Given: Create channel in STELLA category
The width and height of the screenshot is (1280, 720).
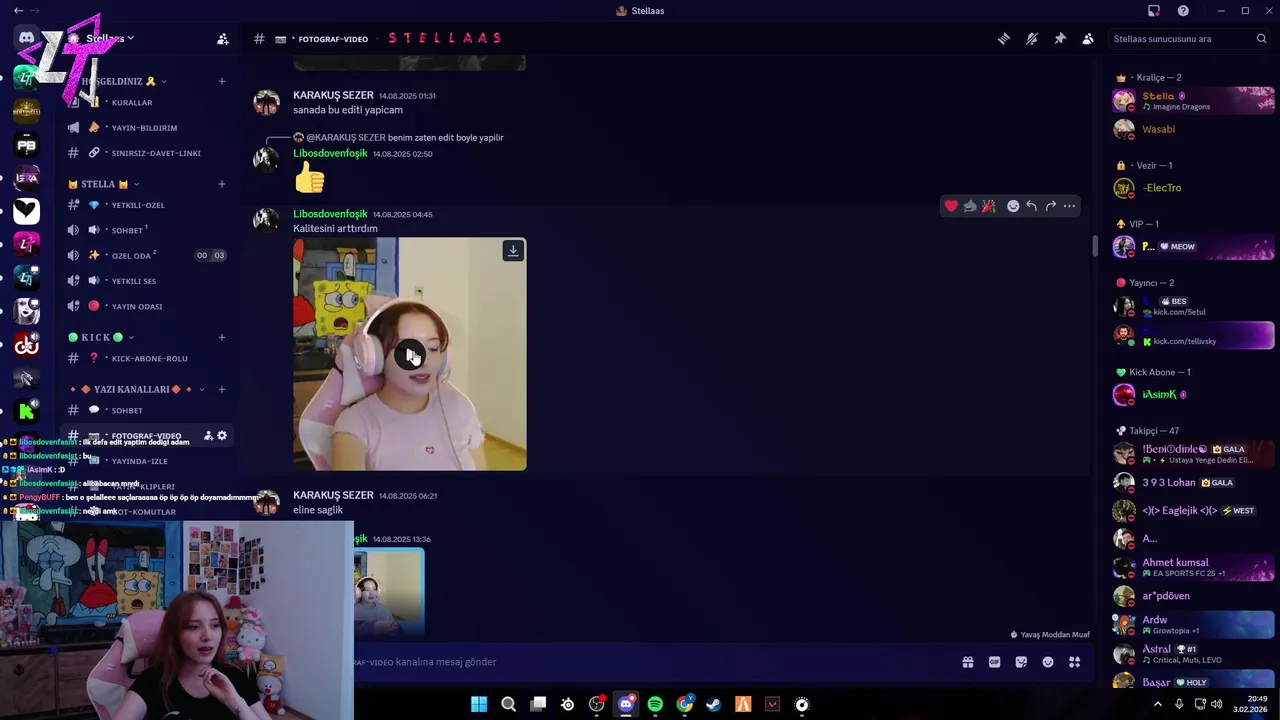Looking at the screenshot, I should [x=222, y=184].
